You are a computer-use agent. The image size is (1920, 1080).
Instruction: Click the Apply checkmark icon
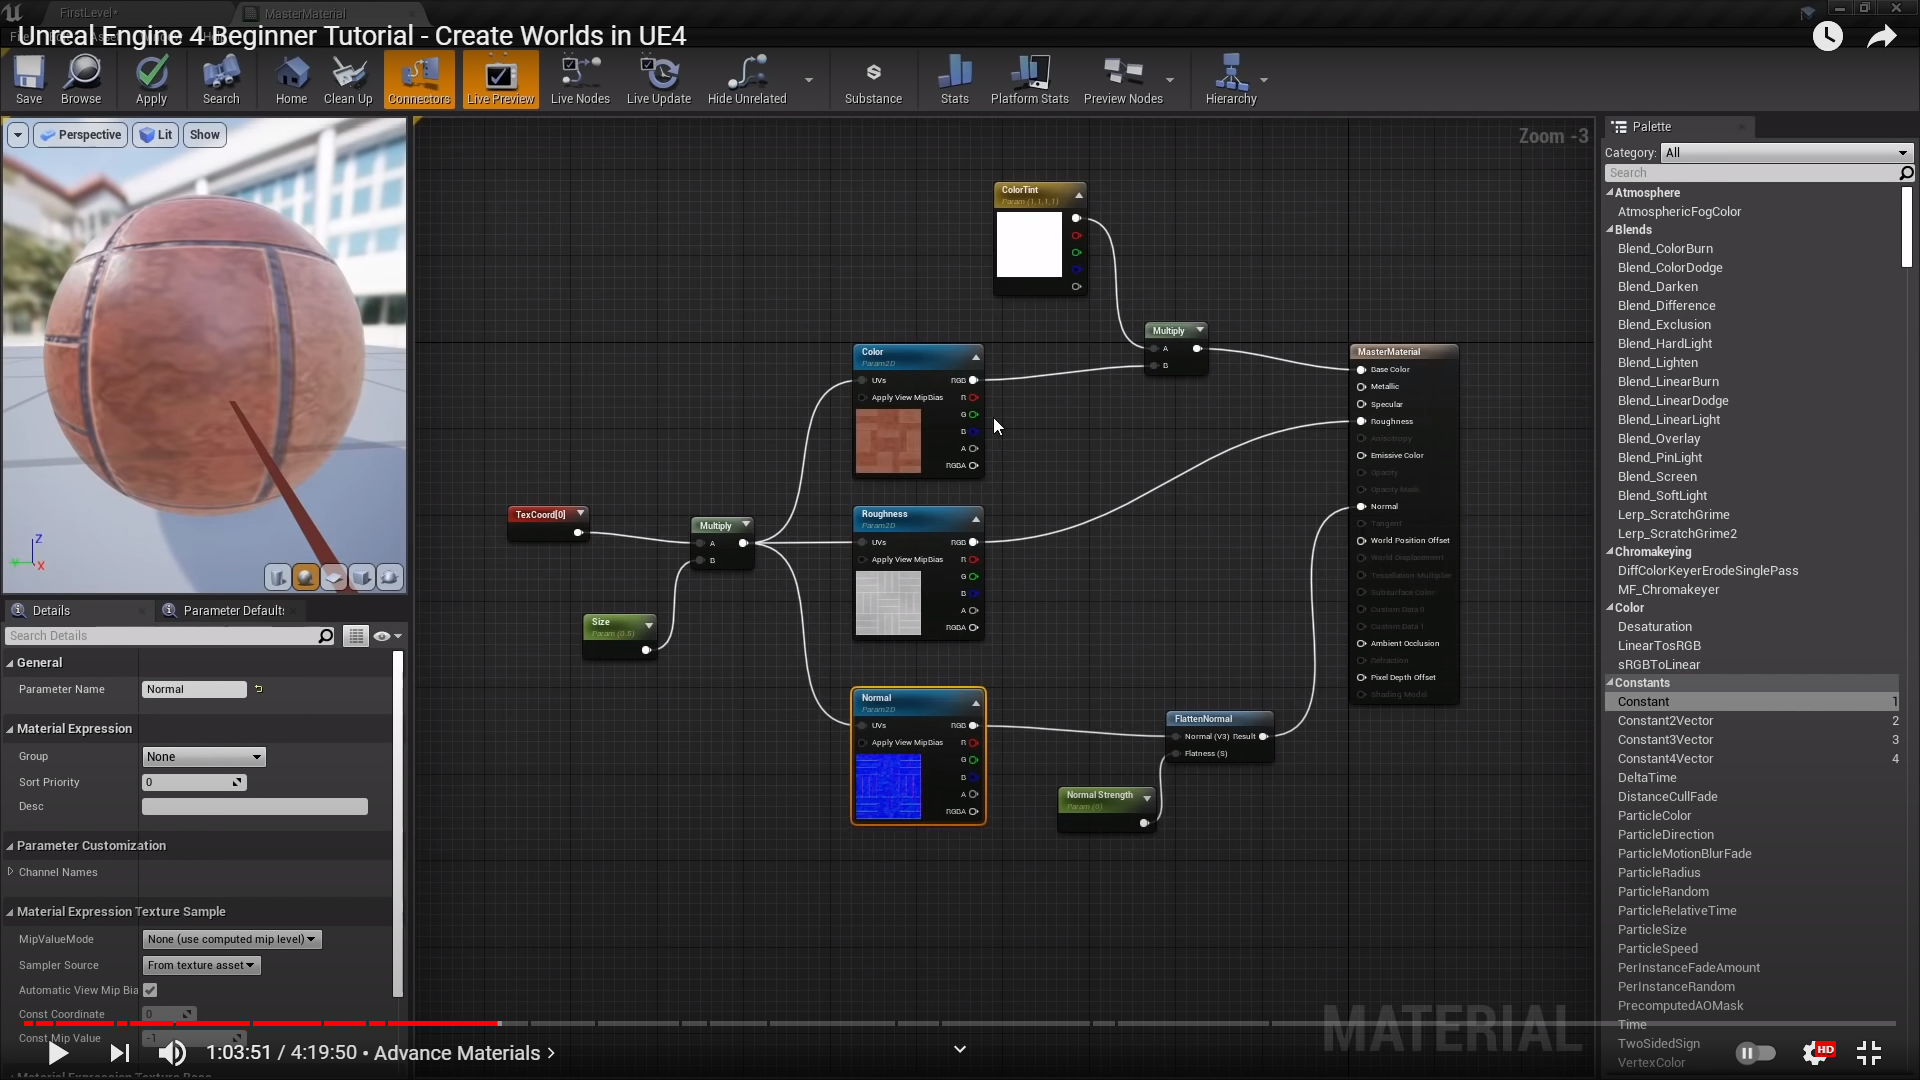point(151,78)
